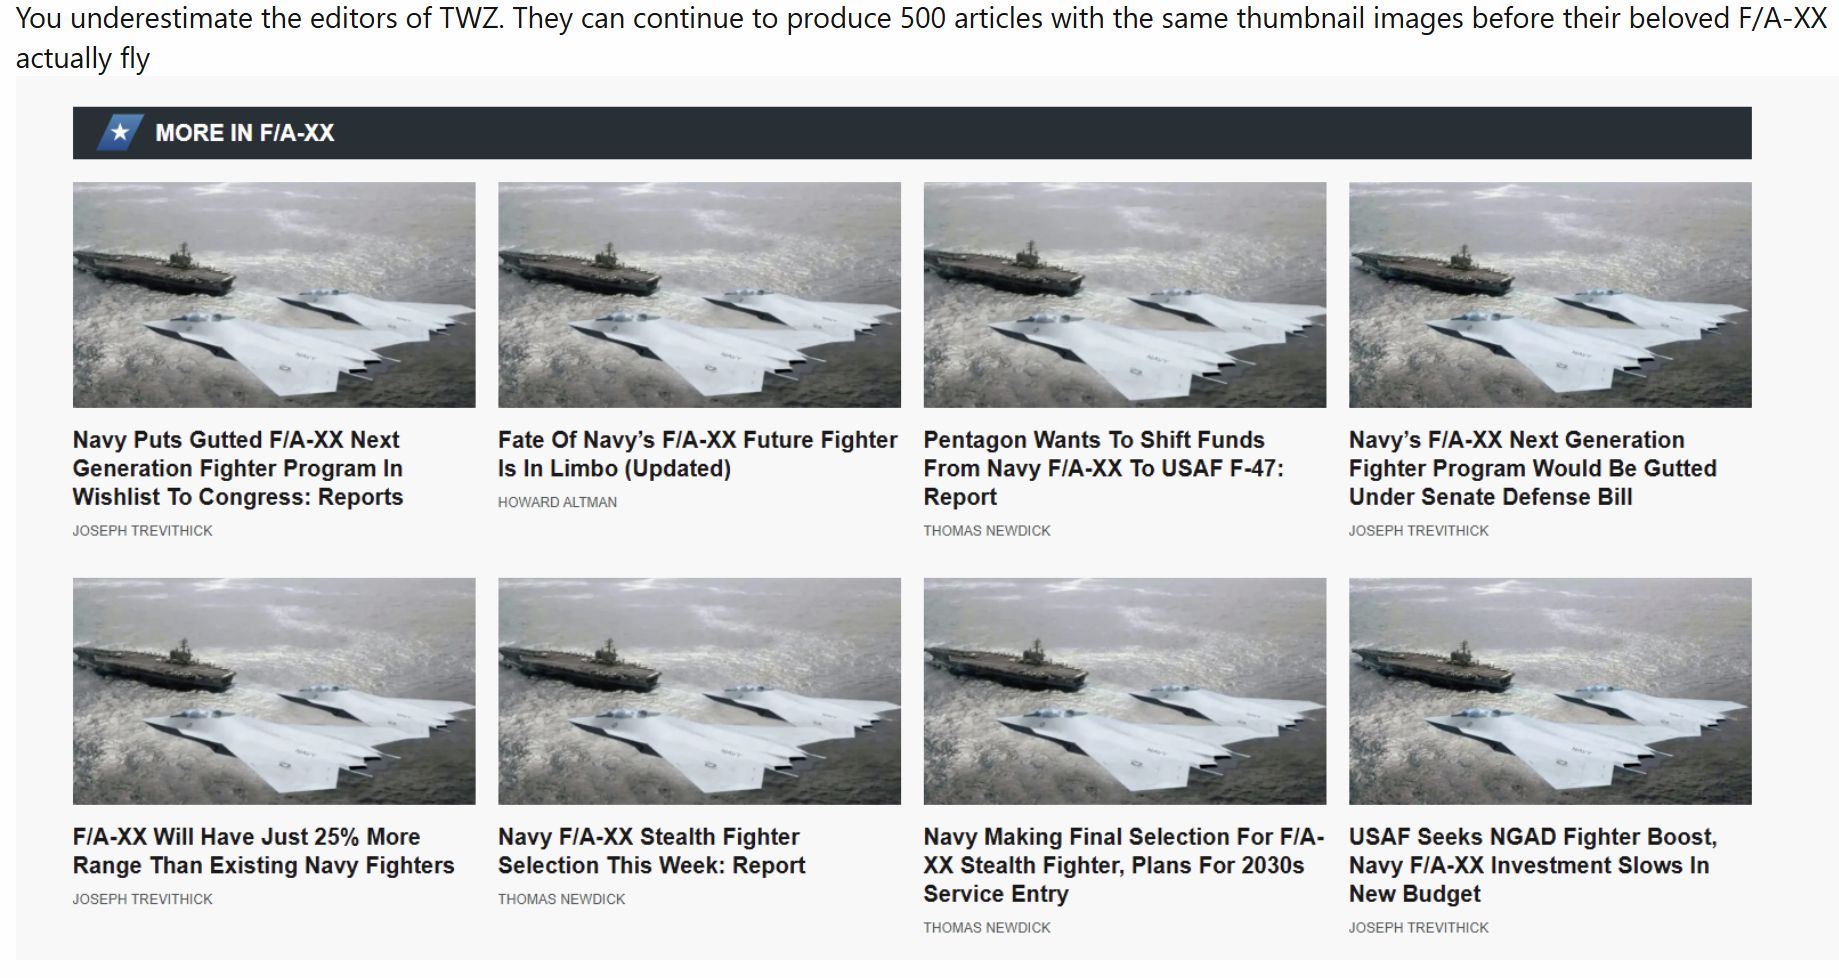Open 'Navy F/A-XX Stealth Fighter Selection This Week' headline
Screen dimensions: 1839x978
click(x=652, y=851)
